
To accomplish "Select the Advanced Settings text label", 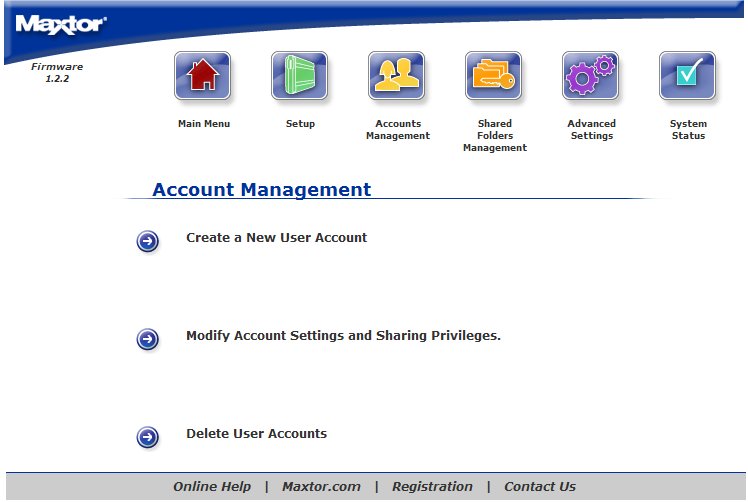I will 591,130.
